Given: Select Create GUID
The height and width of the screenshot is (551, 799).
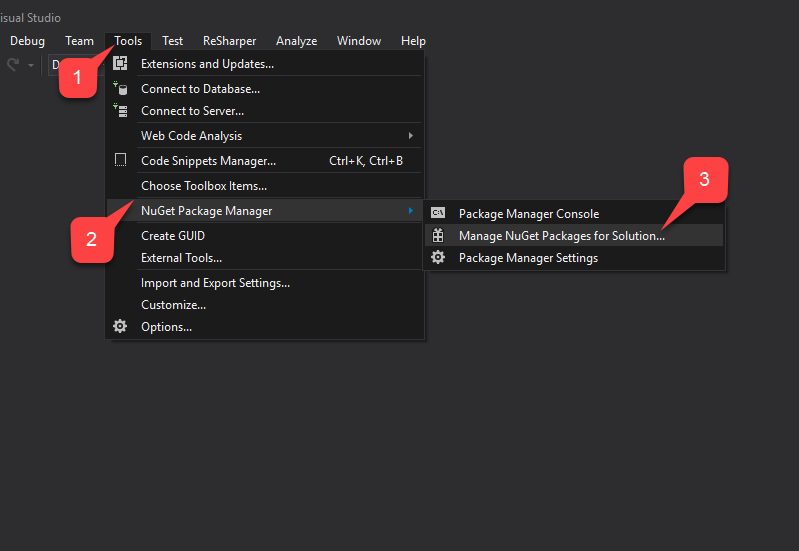Looking at the screenshot, I should tap(264, 235).
